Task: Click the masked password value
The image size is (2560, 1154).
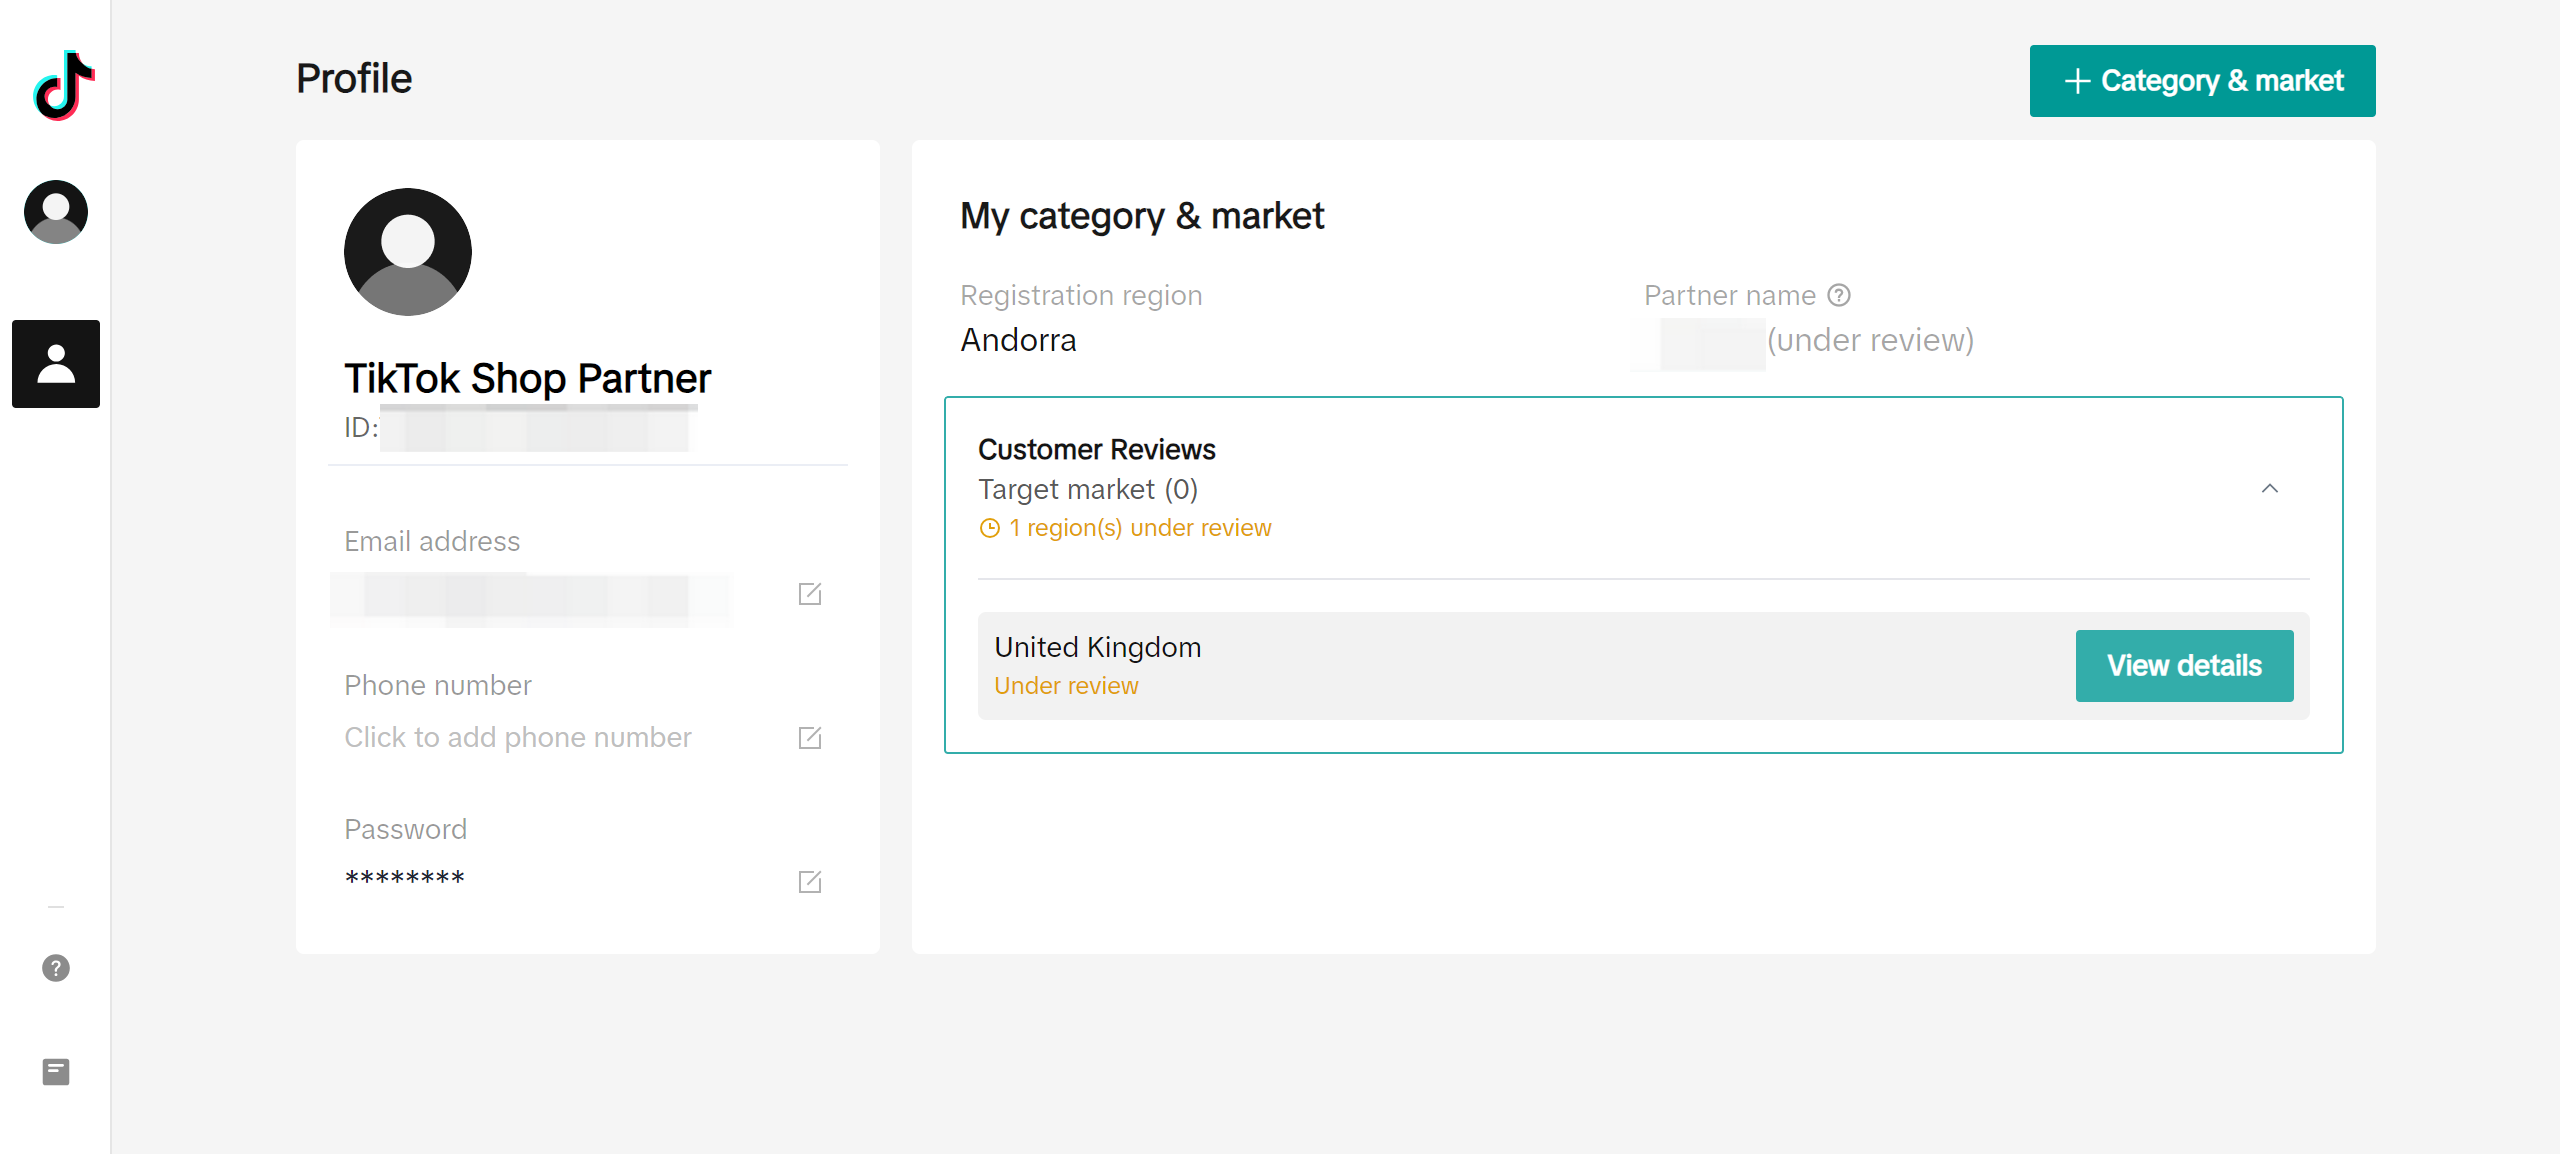Action: (405, 879)
